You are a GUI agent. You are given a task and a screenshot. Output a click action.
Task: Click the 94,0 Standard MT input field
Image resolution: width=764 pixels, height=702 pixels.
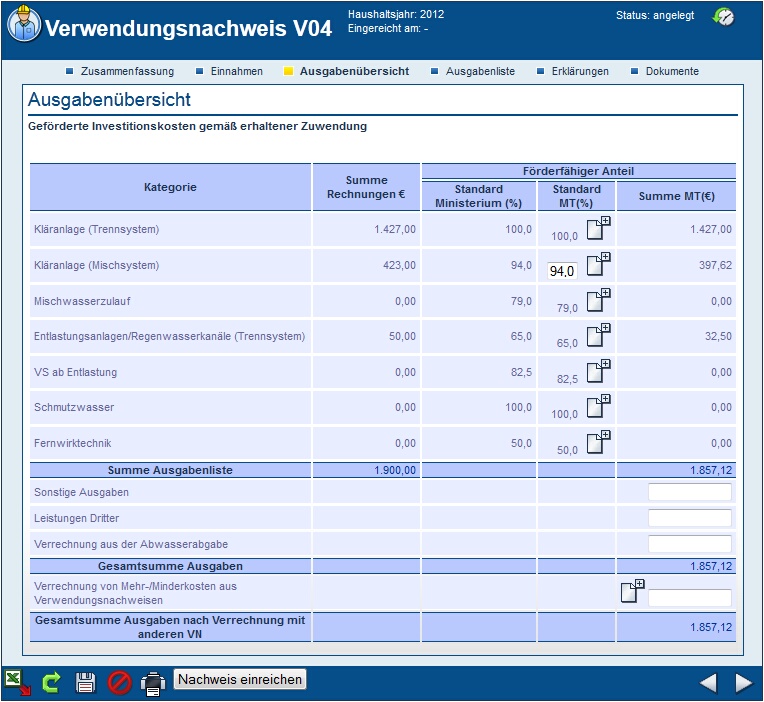pos(562,271)
